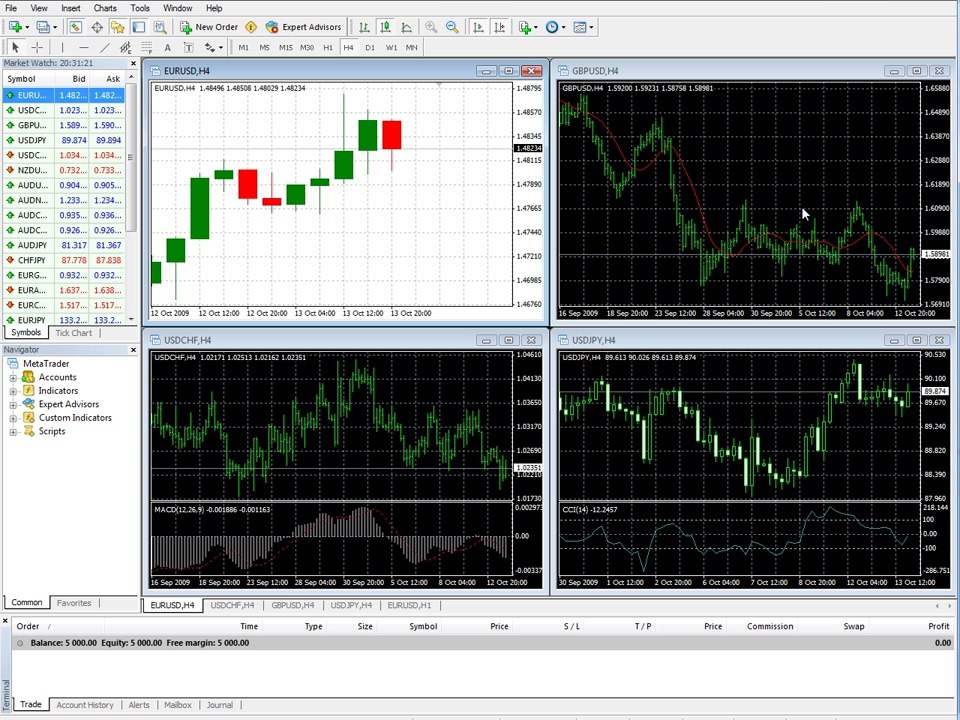The image size is (960, 720).
Task: Open the Data Window toolbar icon
Action: [97, 27]
